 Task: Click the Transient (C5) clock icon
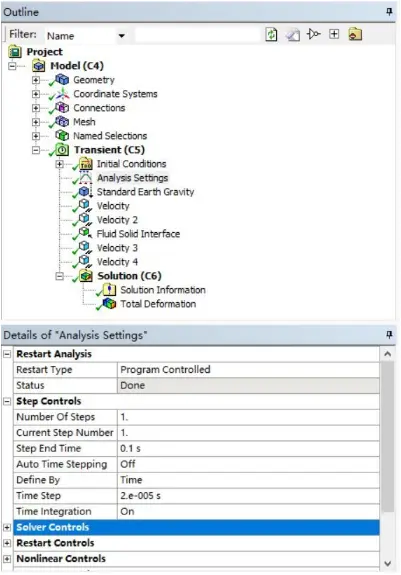pos(62,150)
